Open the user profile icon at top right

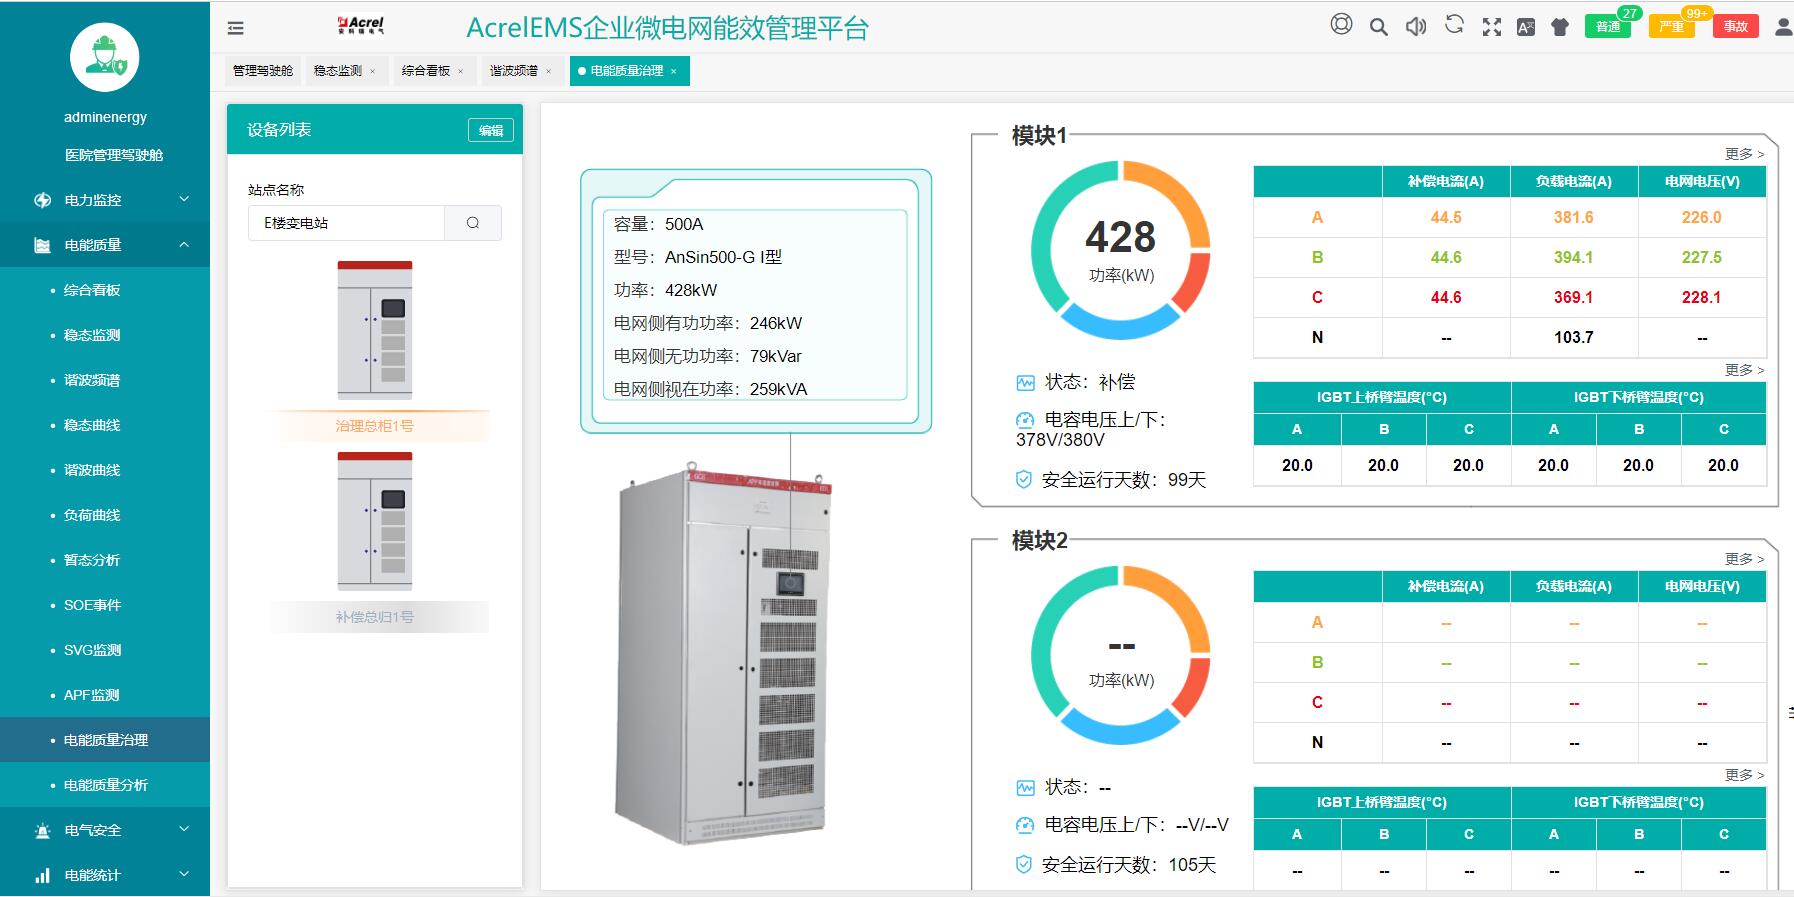click(x=1783, y=27)
